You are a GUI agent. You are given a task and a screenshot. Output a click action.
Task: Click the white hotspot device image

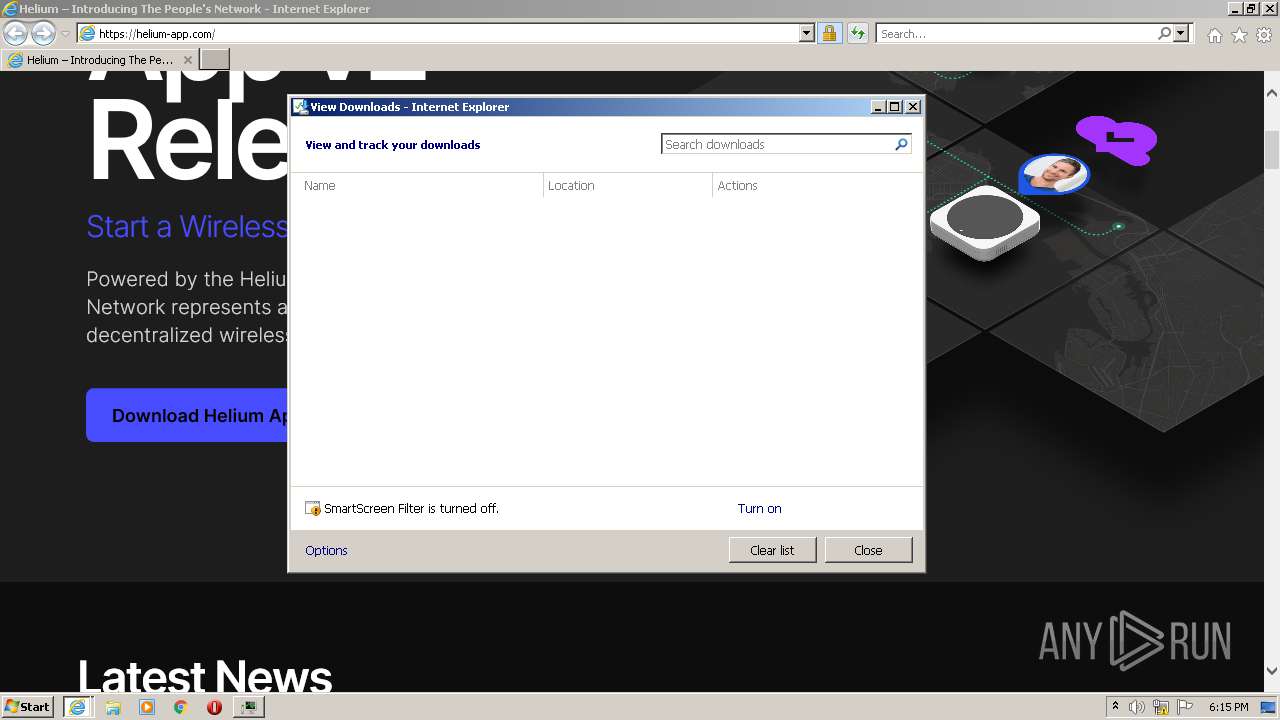pos(985,222)
